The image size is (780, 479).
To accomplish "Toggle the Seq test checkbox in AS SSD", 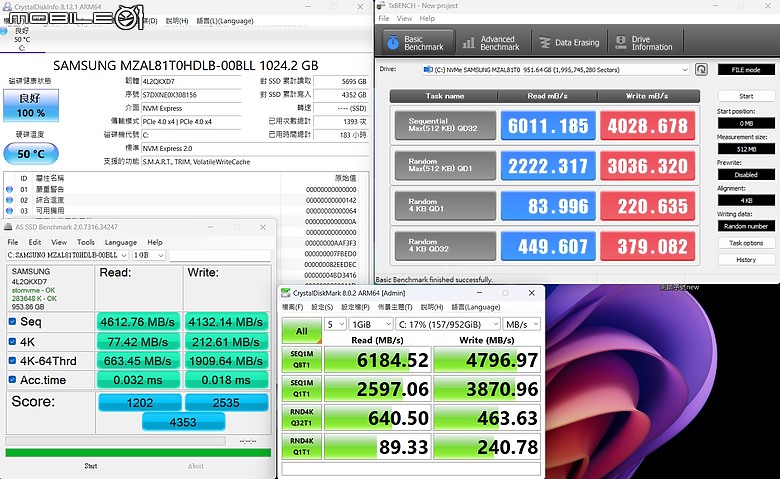I will [x=12, y=321].
